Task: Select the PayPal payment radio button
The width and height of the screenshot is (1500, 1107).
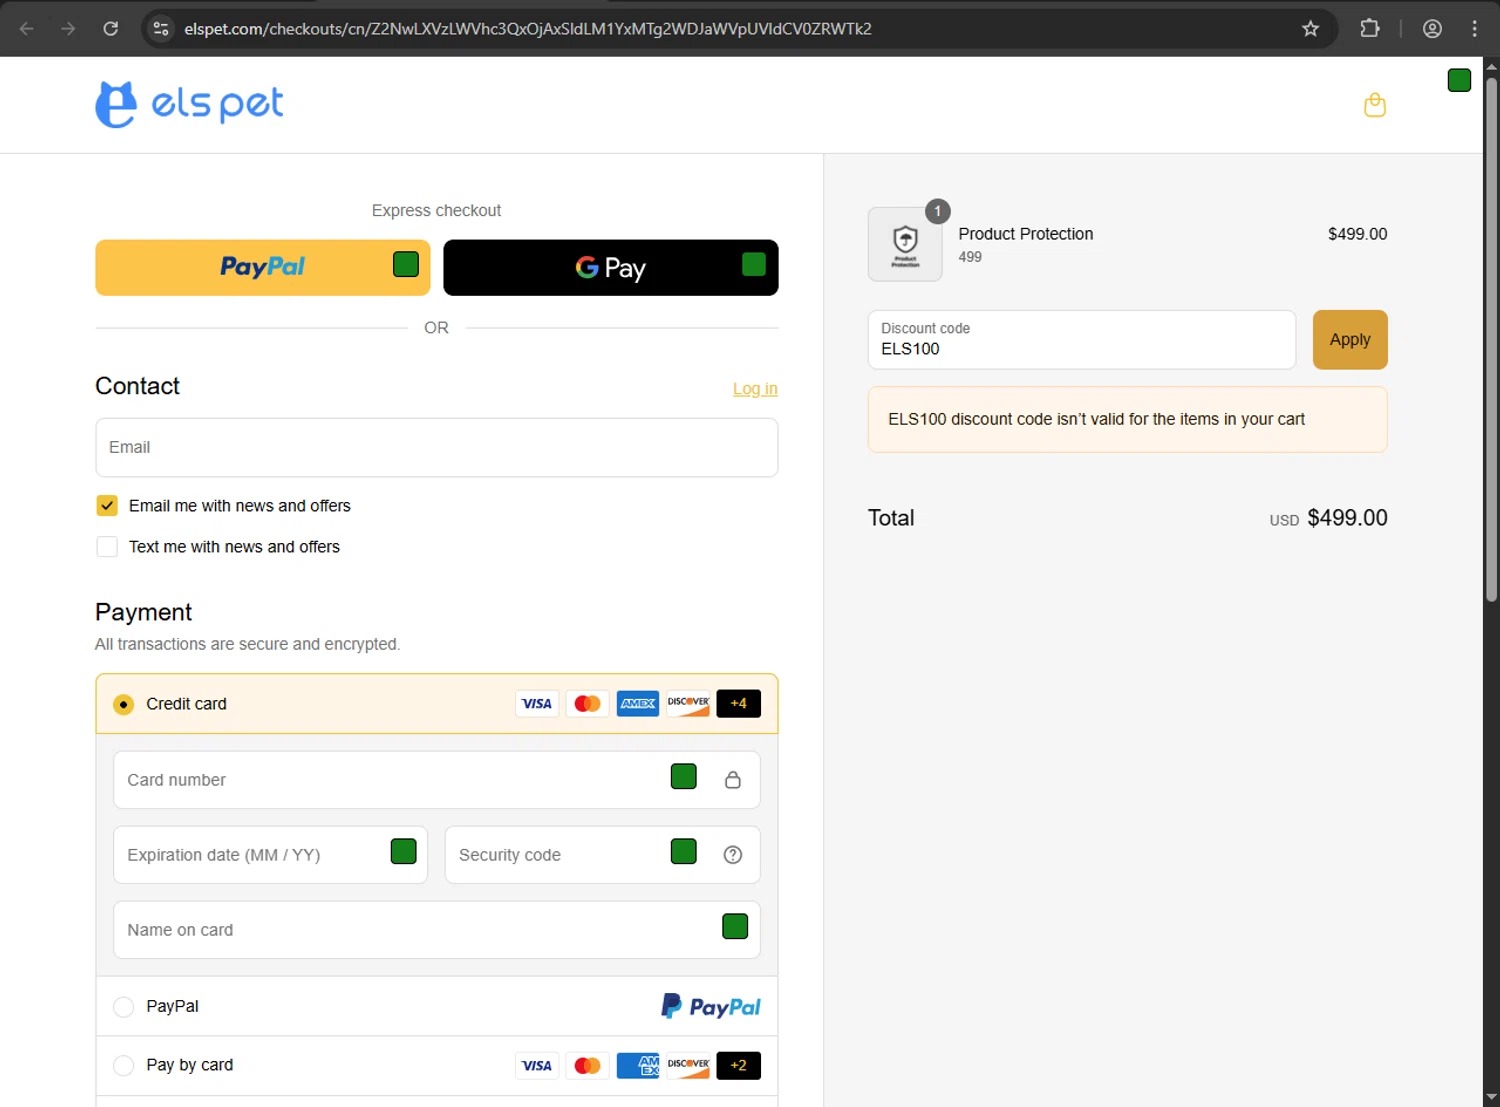Action: 124,1007
